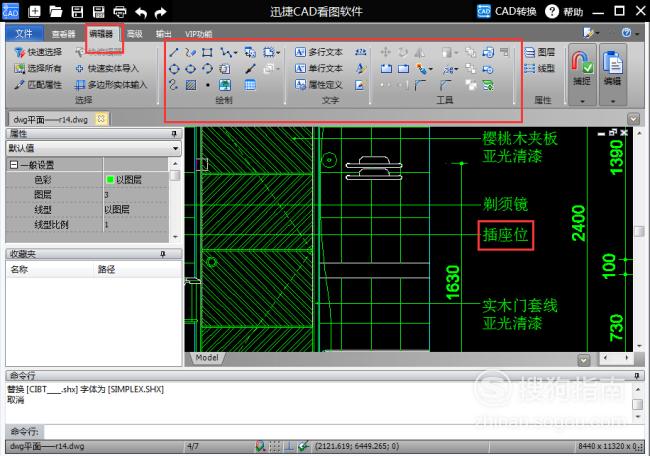650x456 pixels.
Task: Click Quick Entity Import (快速实体导入)
Action: pyautogui.click(x=107, y=68)
